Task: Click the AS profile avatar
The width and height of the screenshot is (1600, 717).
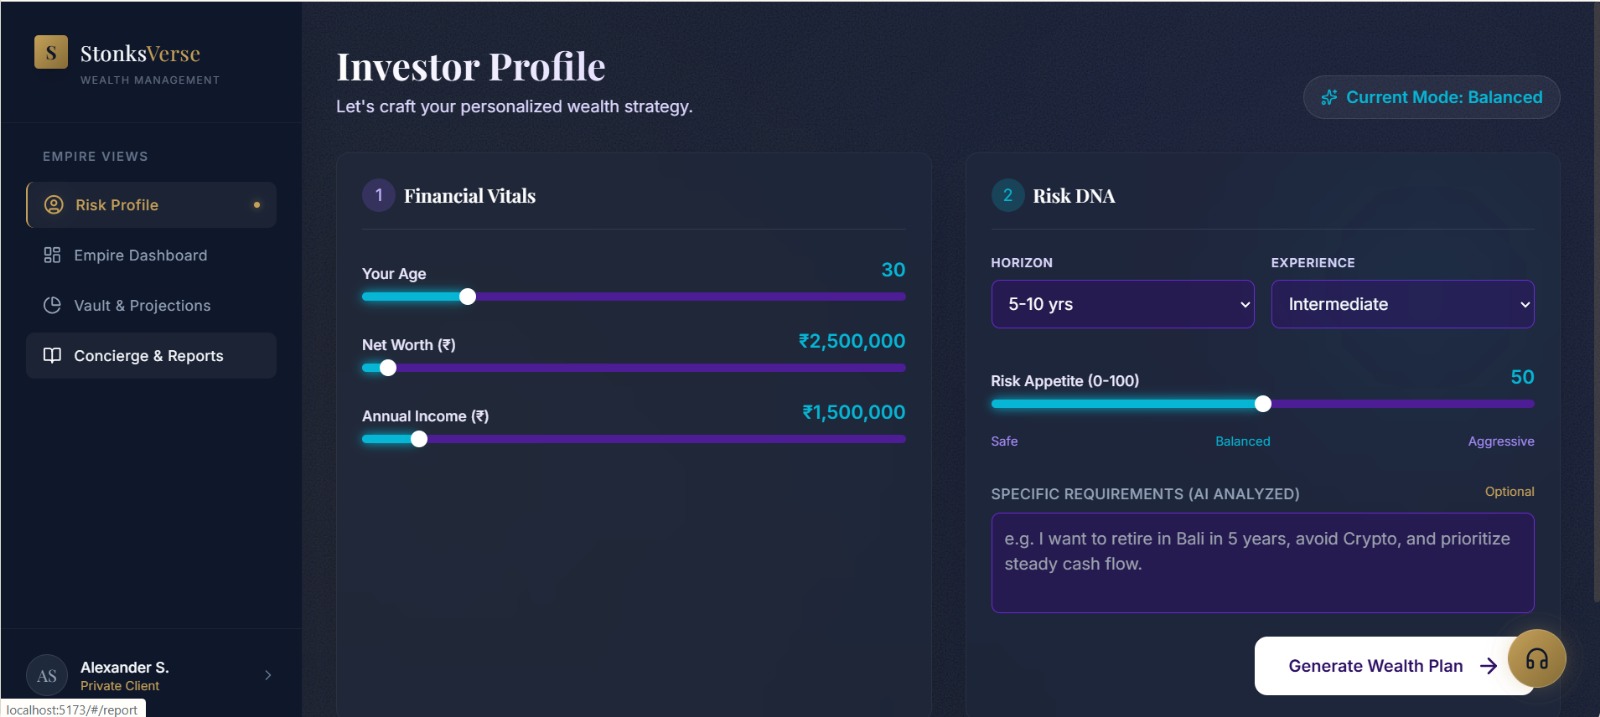Action: [47, 676]
